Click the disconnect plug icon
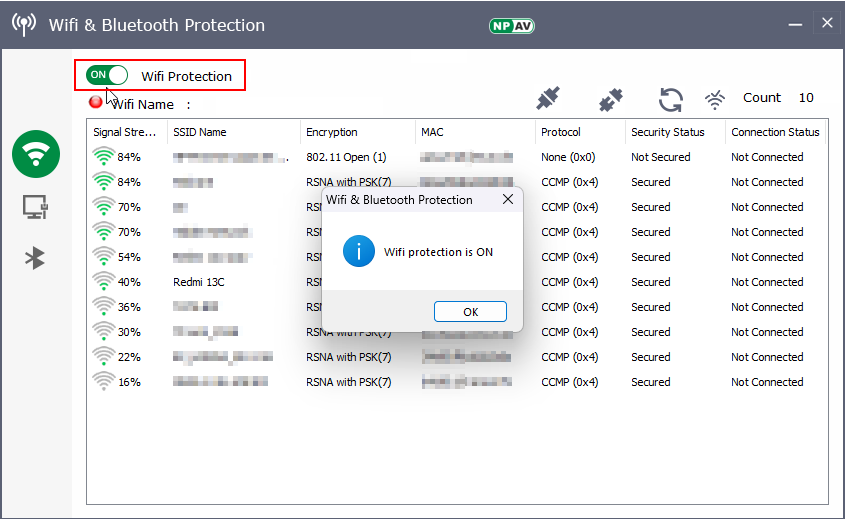846x520 pixels. [610, 99]
